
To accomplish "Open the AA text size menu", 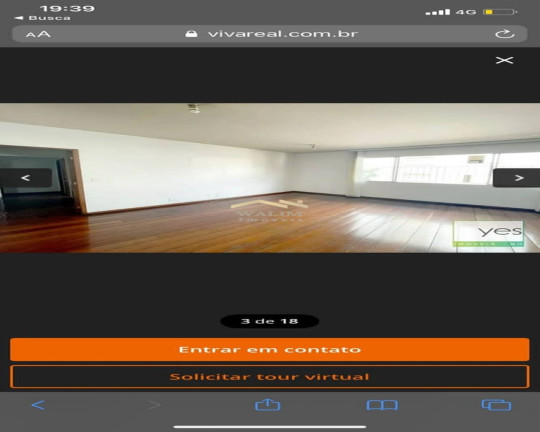I will [x=38, y=34].
